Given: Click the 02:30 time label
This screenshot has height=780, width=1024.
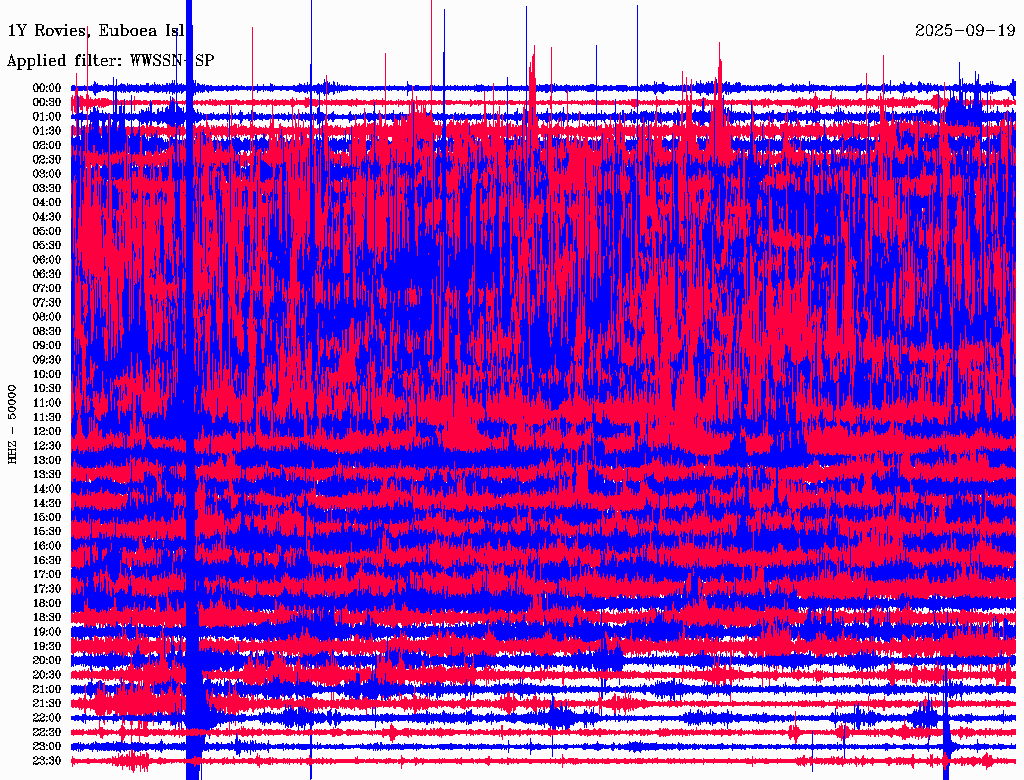Looking at the screenshot, I should pos(47,159).
